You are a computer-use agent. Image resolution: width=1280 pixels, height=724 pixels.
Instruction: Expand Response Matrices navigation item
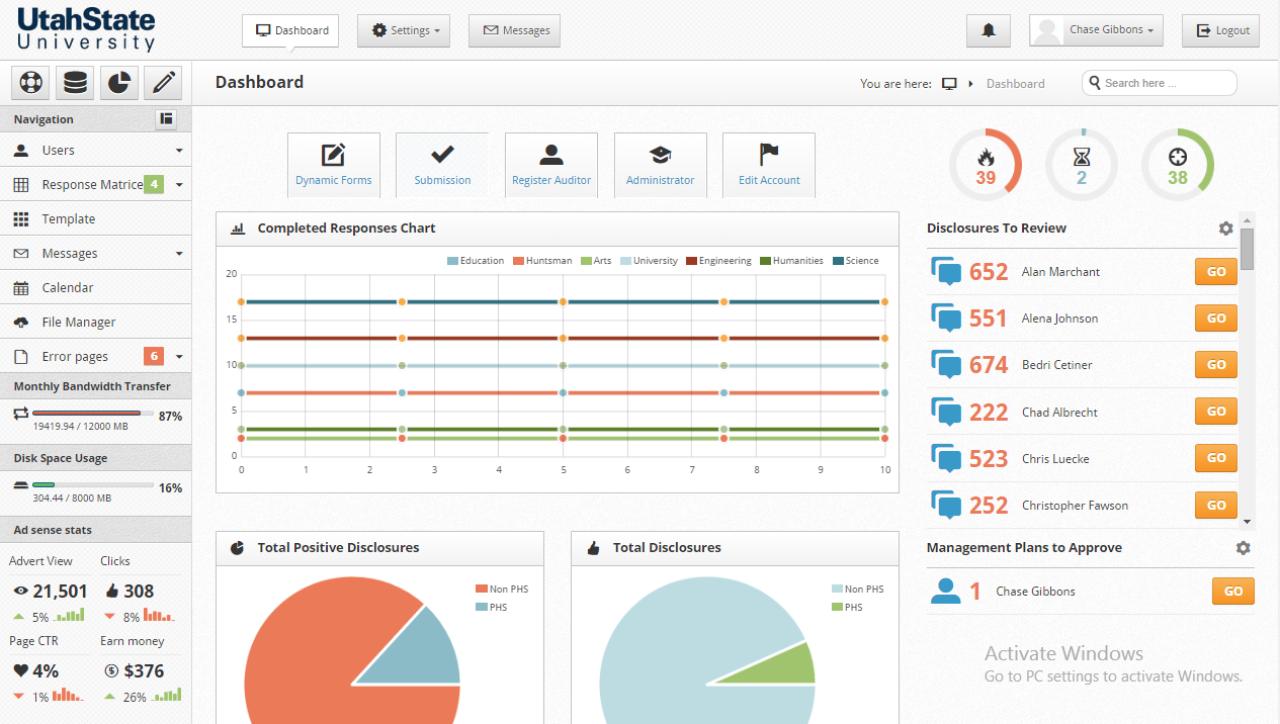[x=95, y=185]
